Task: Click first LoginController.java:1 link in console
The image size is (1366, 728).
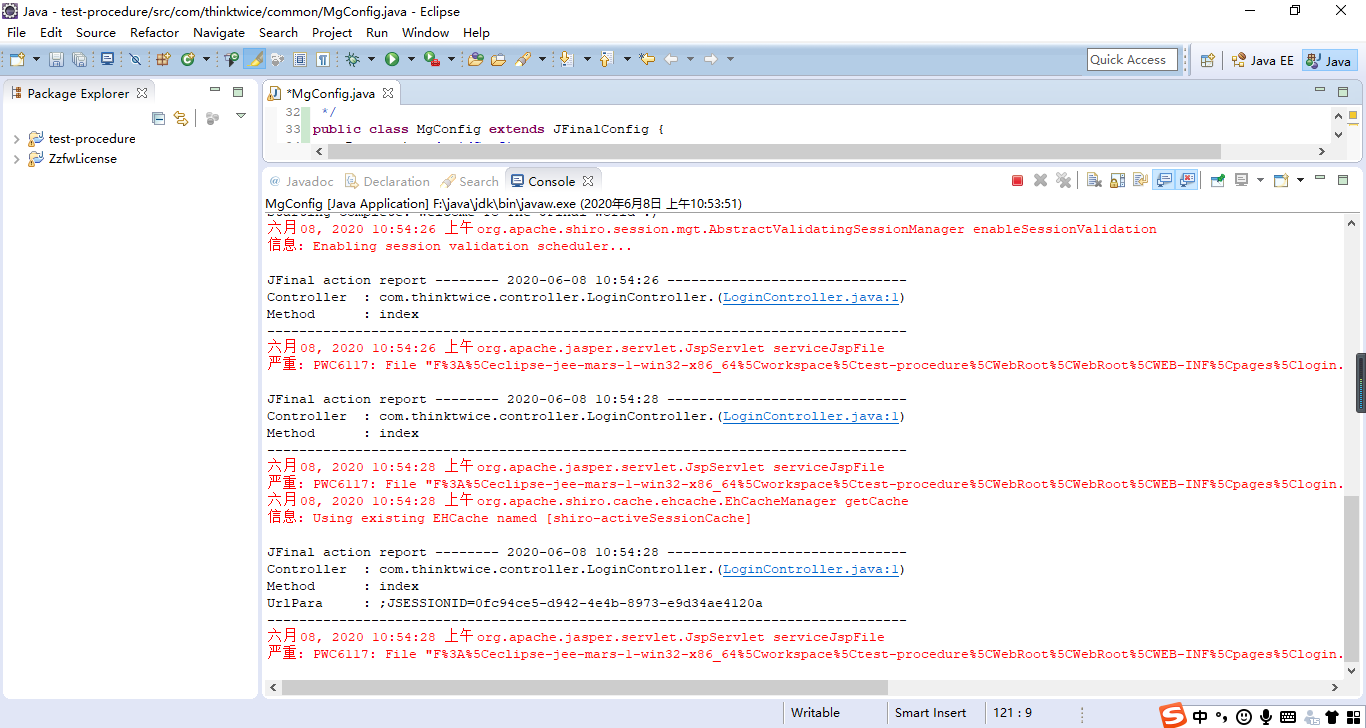Action: click(x=811, y=297)
